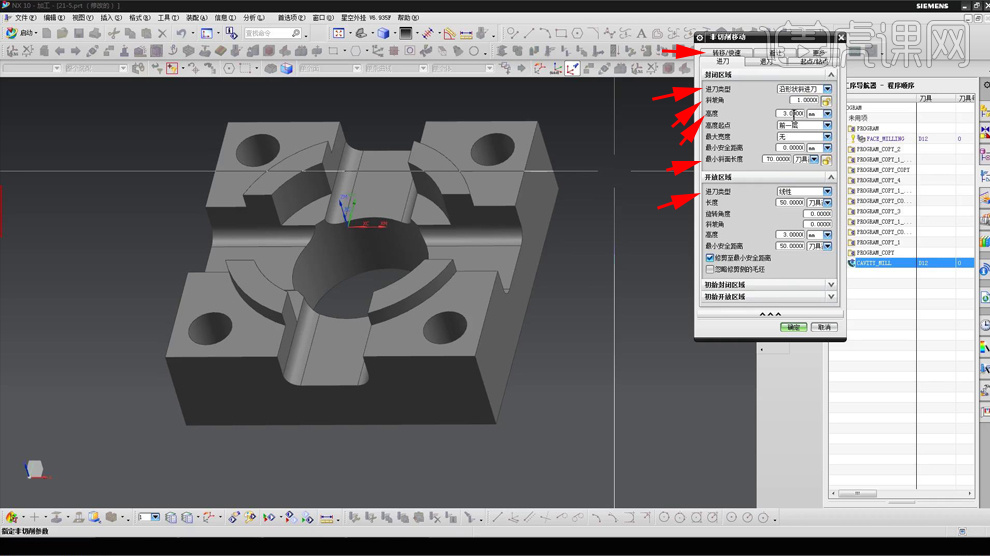This screenshot has height=556, width=990.
Task: Click the Undo arrow icon
Action: pos(181,33)
